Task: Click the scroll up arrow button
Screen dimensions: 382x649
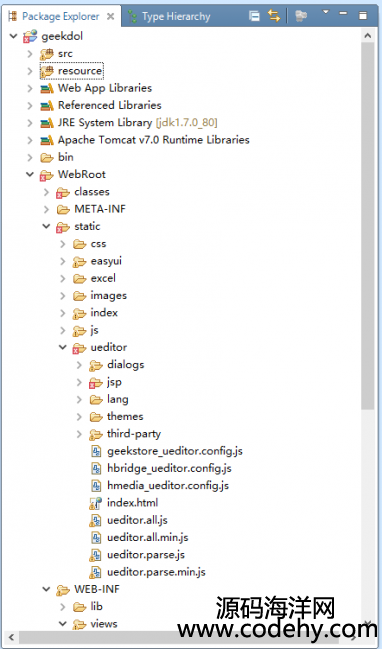Action: click(368, 36)
